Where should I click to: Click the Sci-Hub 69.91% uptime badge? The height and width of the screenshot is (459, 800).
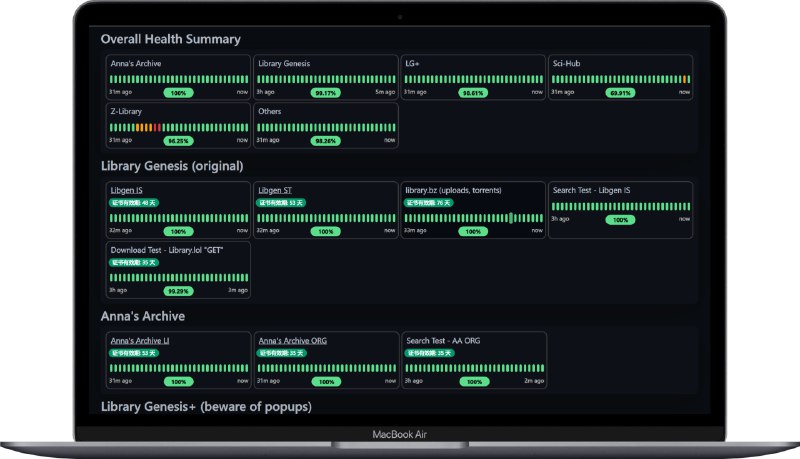620,92
